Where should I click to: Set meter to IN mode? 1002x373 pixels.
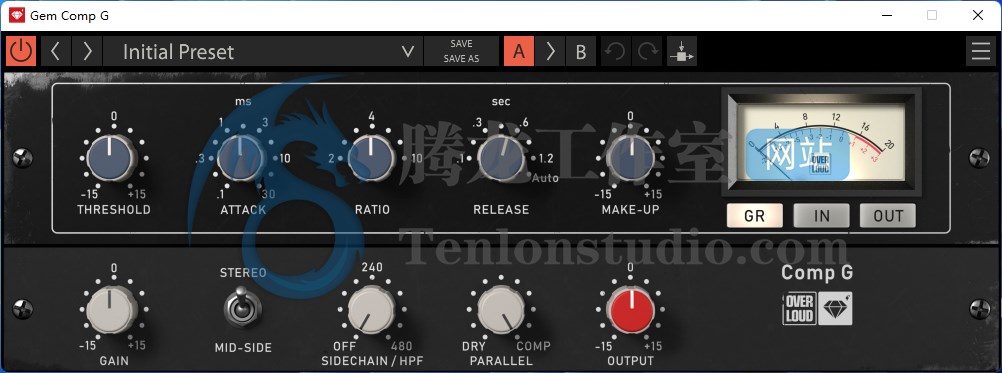pos(821,216)
